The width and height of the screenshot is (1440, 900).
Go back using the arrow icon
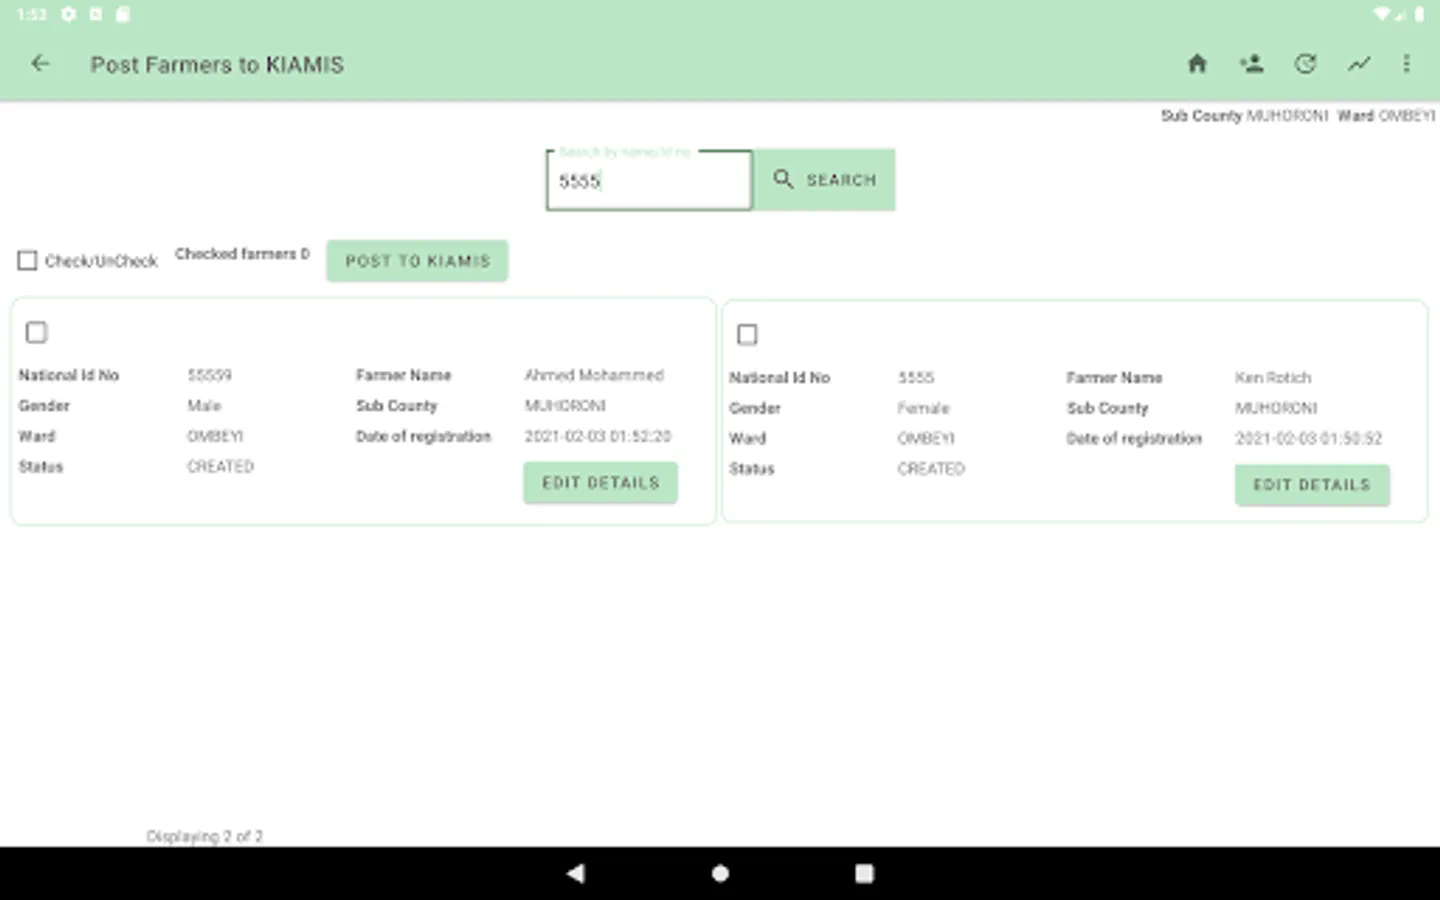tap(40, 64)
